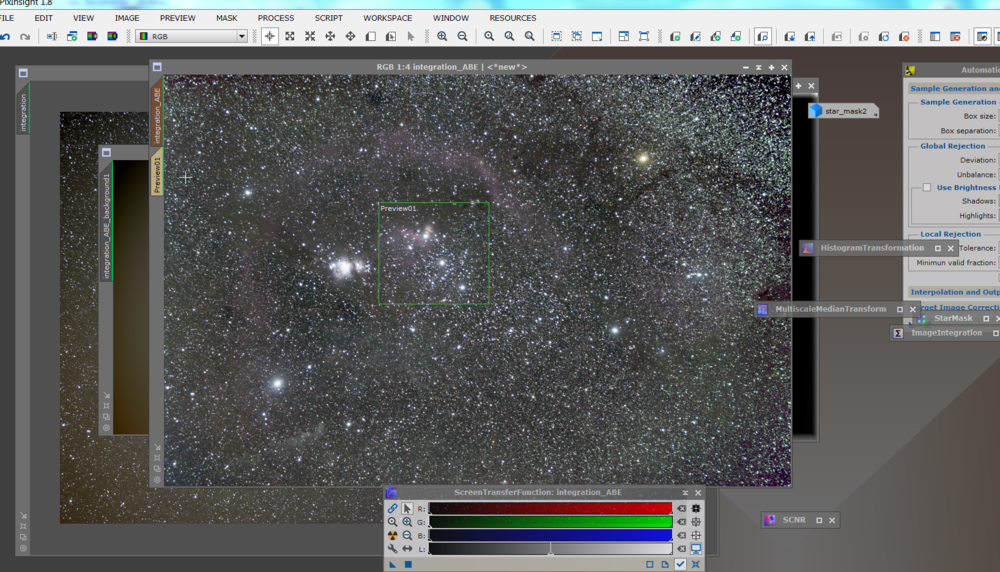This screenshot has width=1000, height=572.
Task: Click the L channel midtones slider bar
Action: (550, 548)
